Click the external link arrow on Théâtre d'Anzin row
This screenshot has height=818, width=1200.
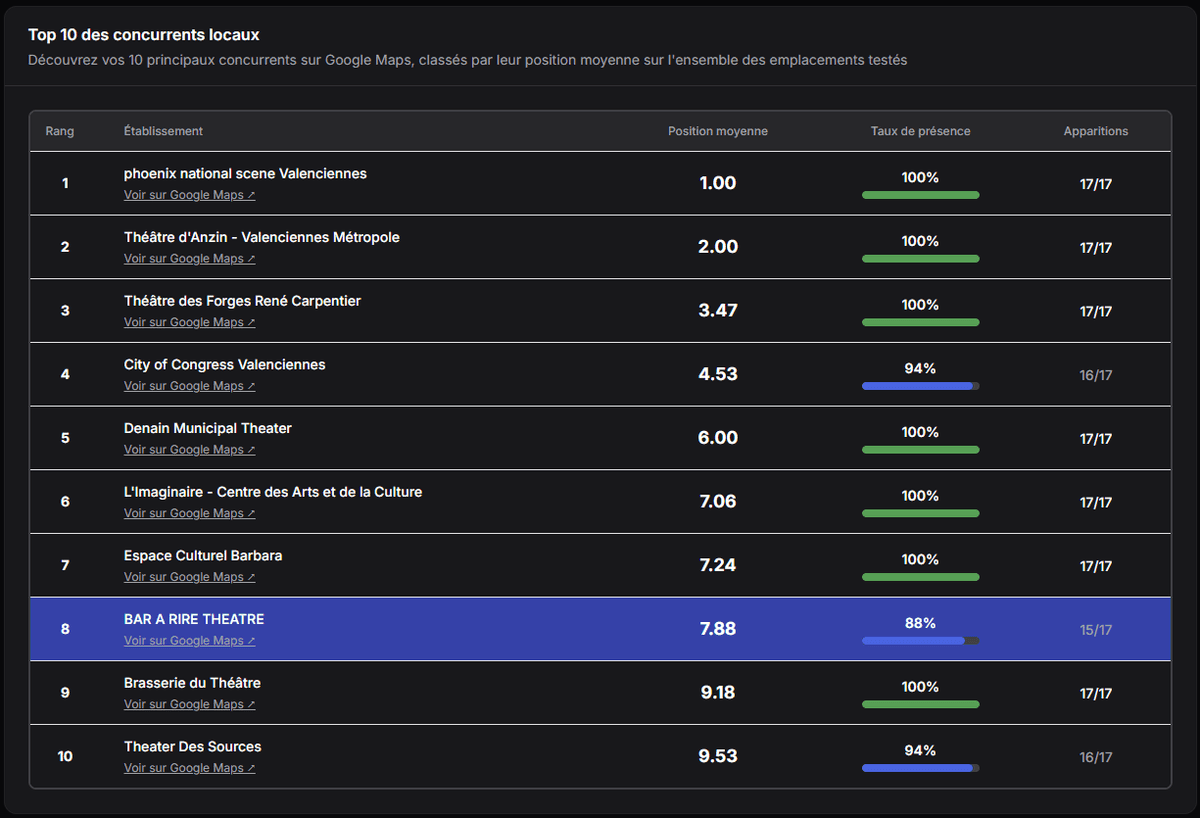[x=250, y=258]
